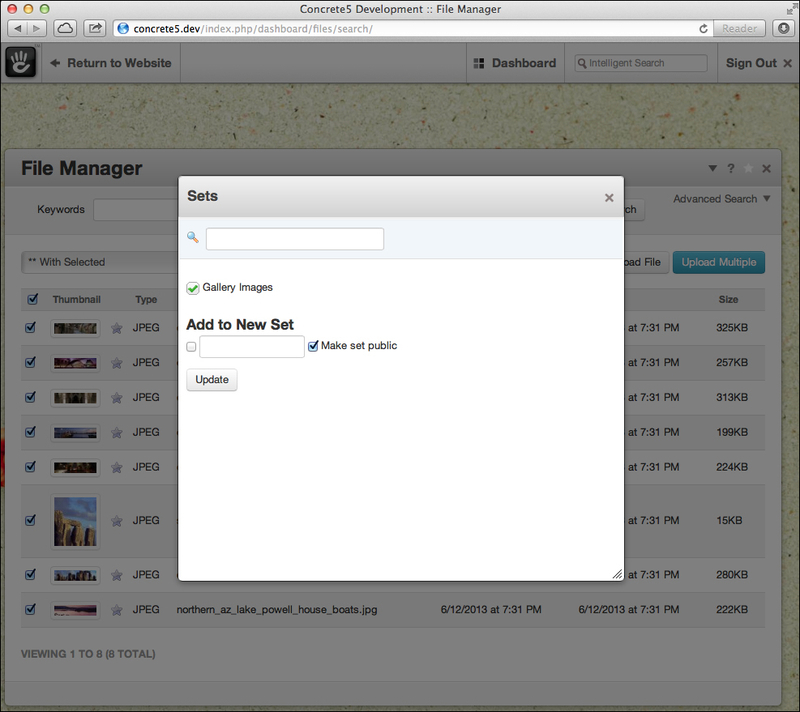Close the File Manager pane
The image size is (800, 712).
point(766,168)
